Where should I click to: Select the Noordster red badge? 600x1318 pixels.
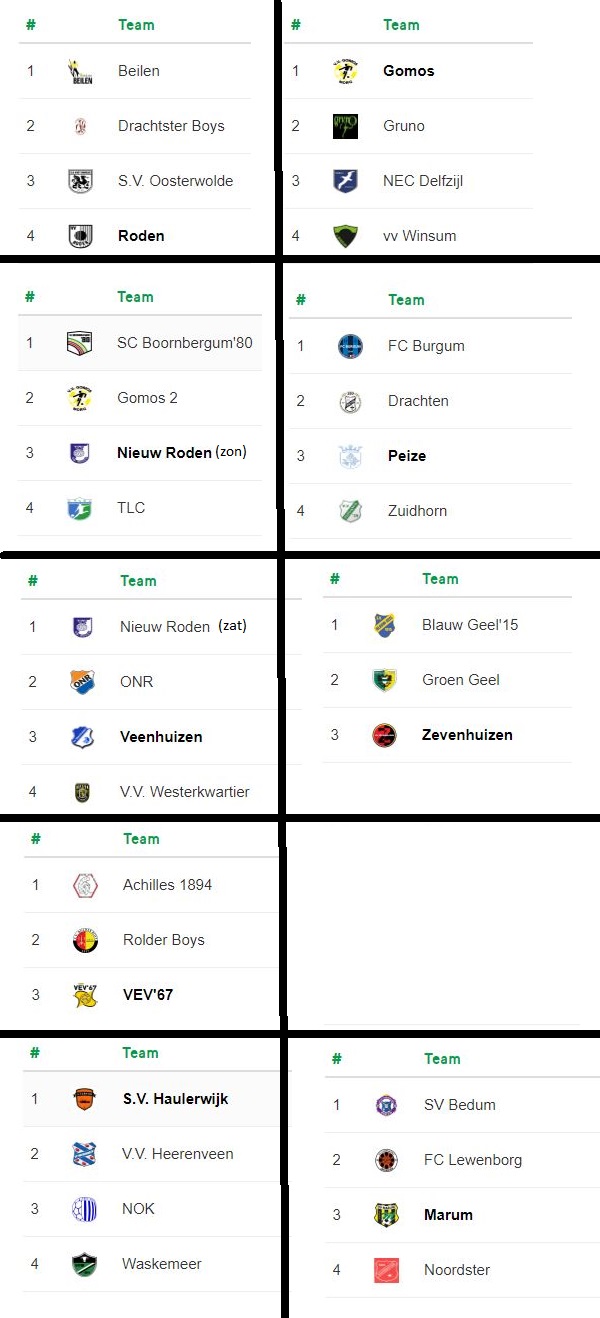pos(386,1270)
